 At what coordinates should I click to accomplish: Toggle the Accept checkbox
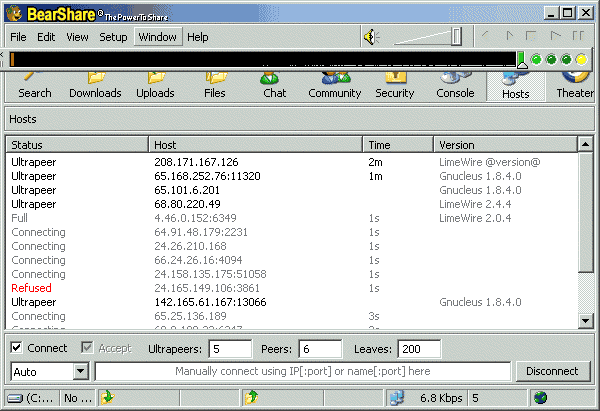pos(87,347)
